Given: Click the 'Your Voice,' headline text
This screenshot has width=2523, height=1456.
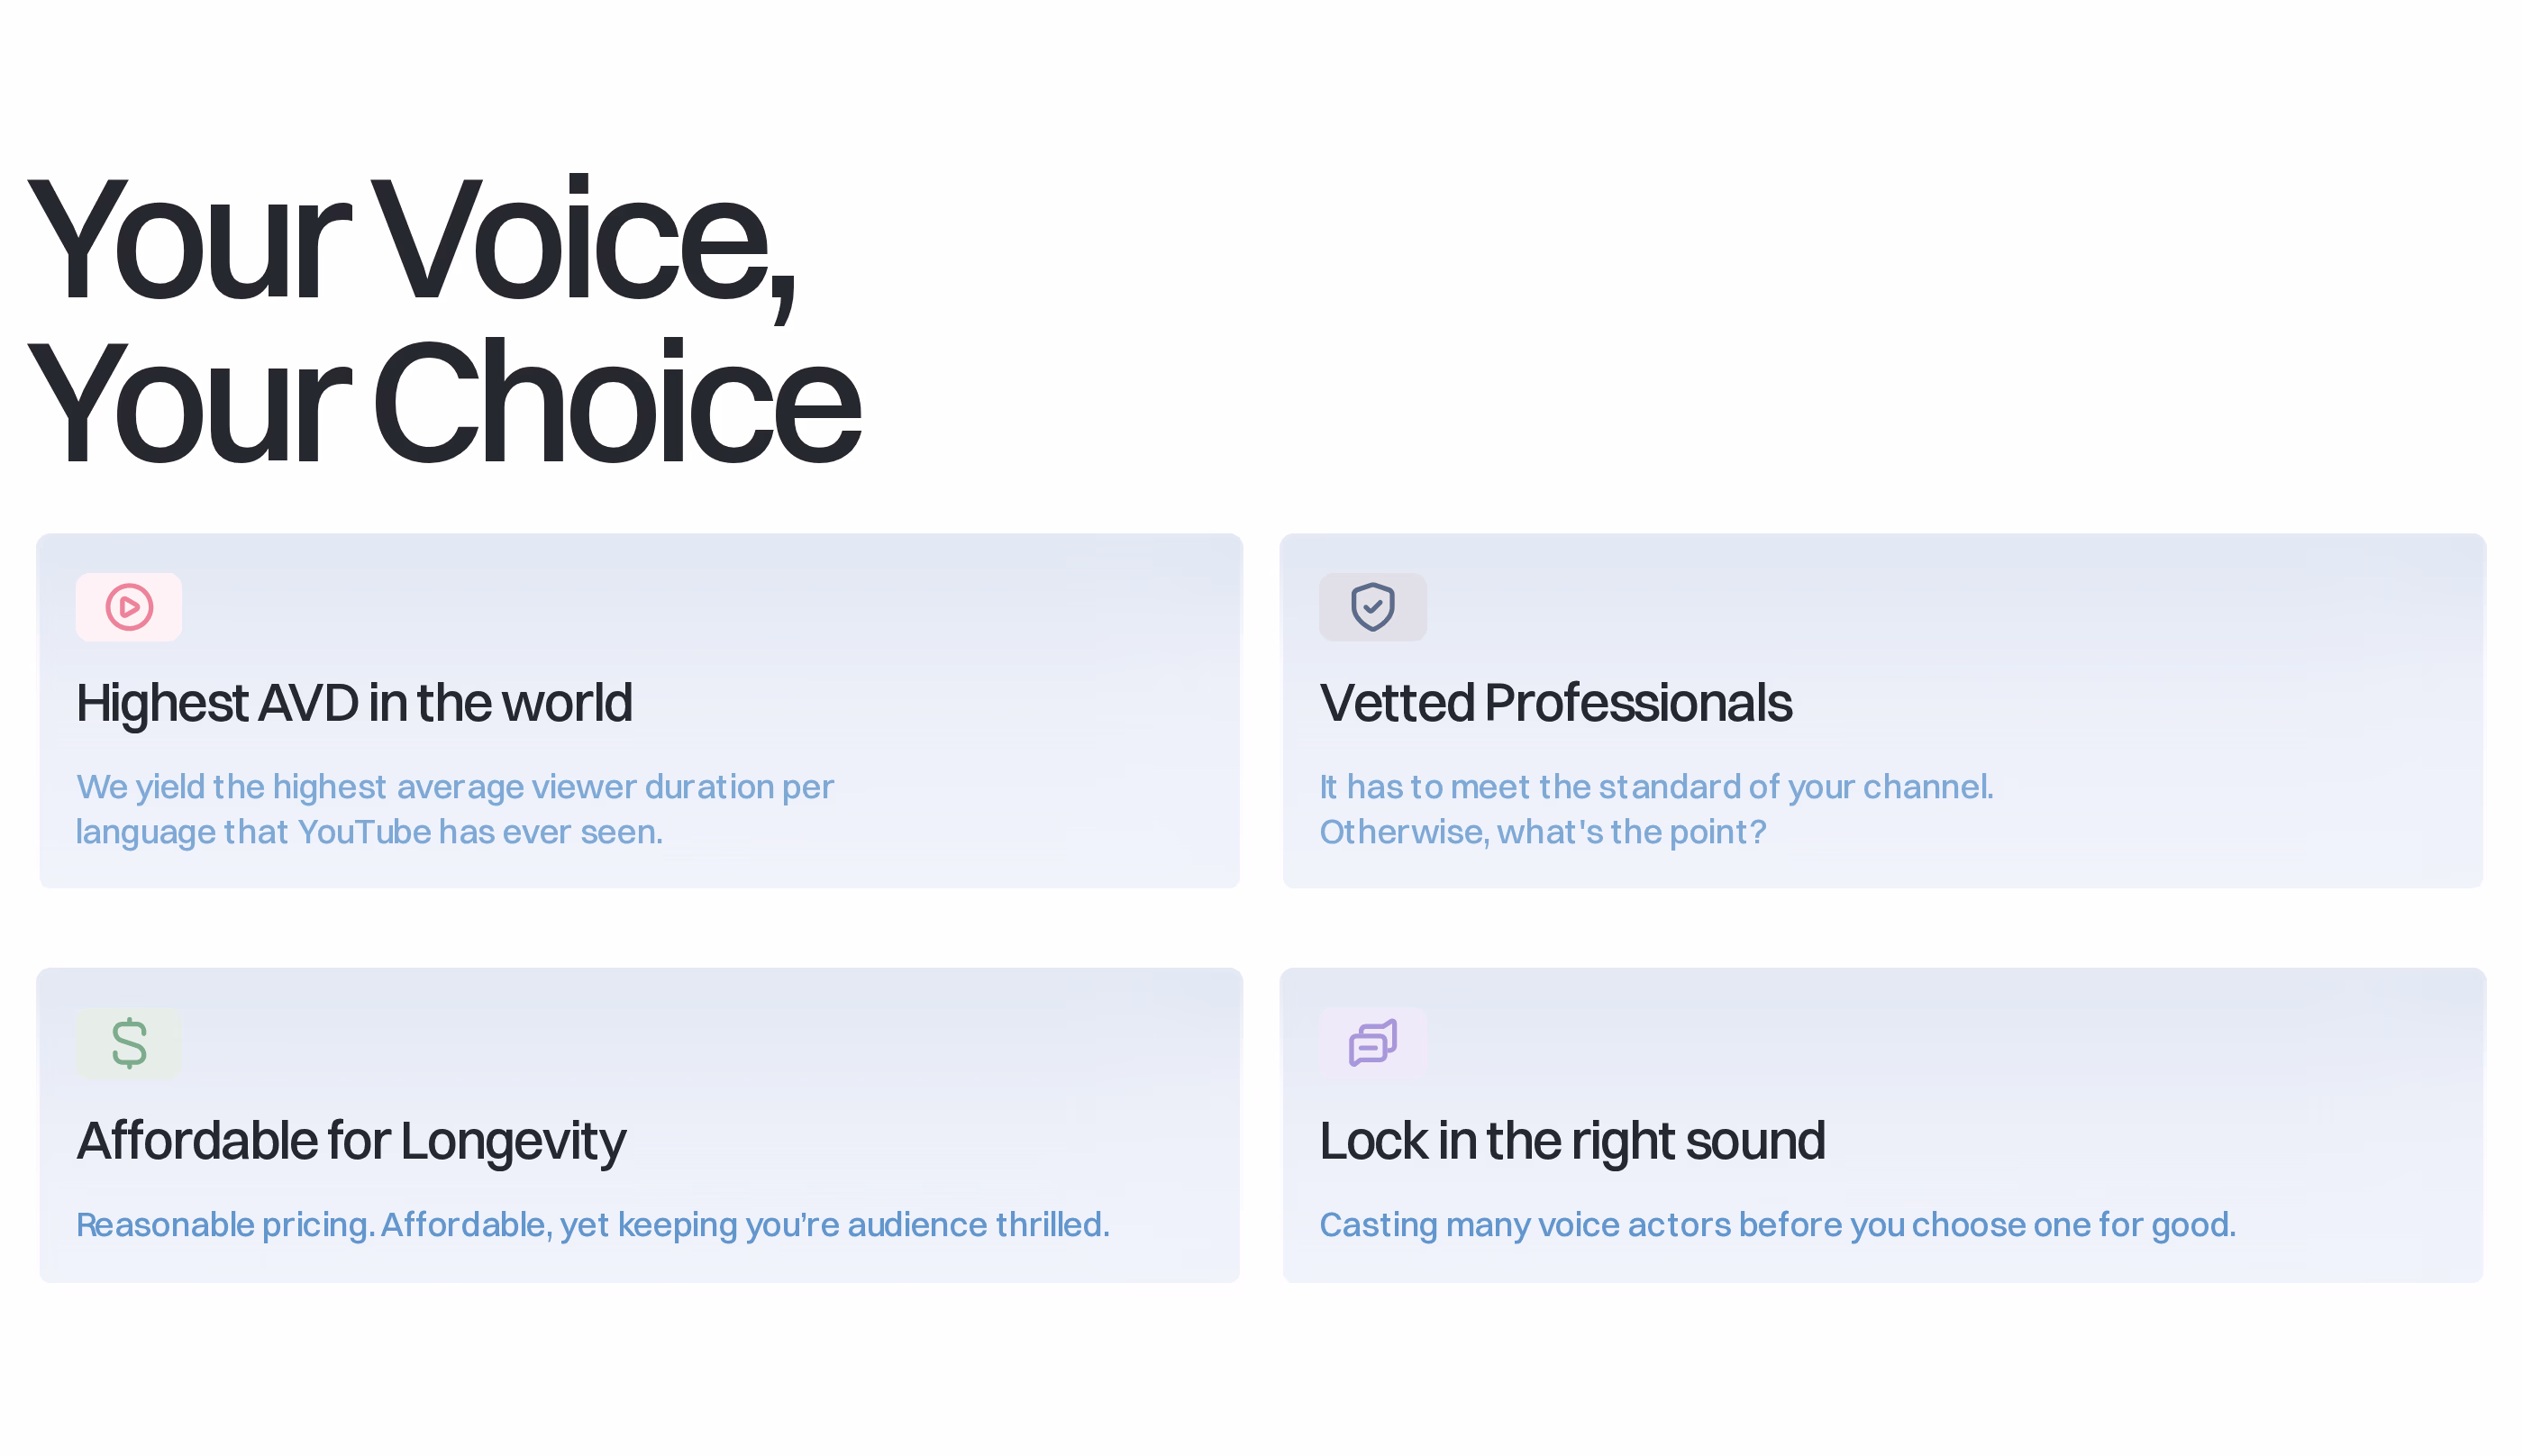Looking at the screenshot, I should (x=411, y=241).
